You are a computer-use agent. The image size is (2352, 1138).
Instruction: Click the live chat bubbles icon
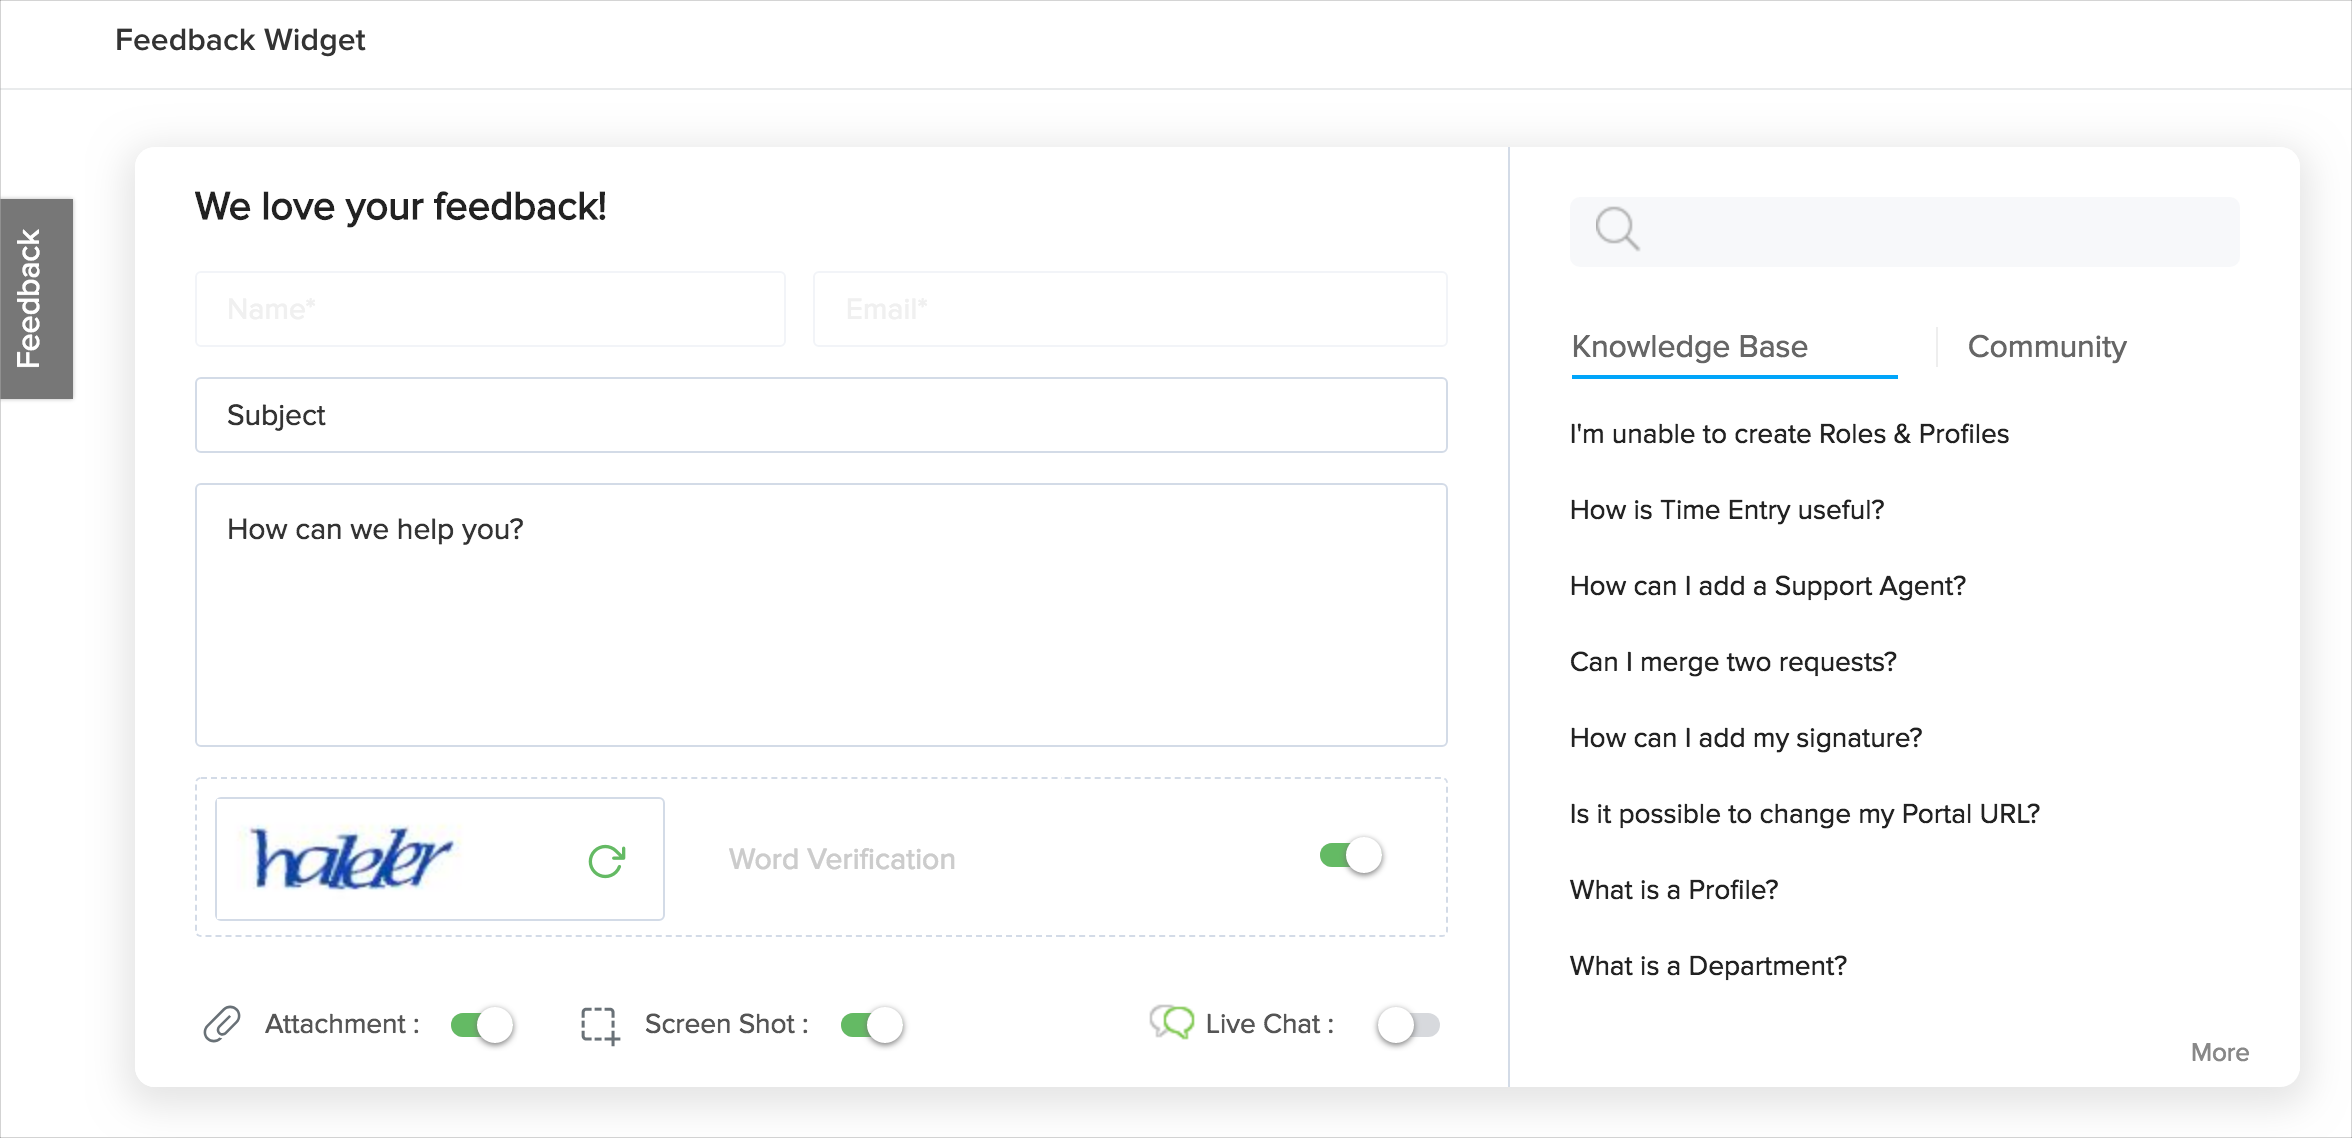(1171, 1022)
